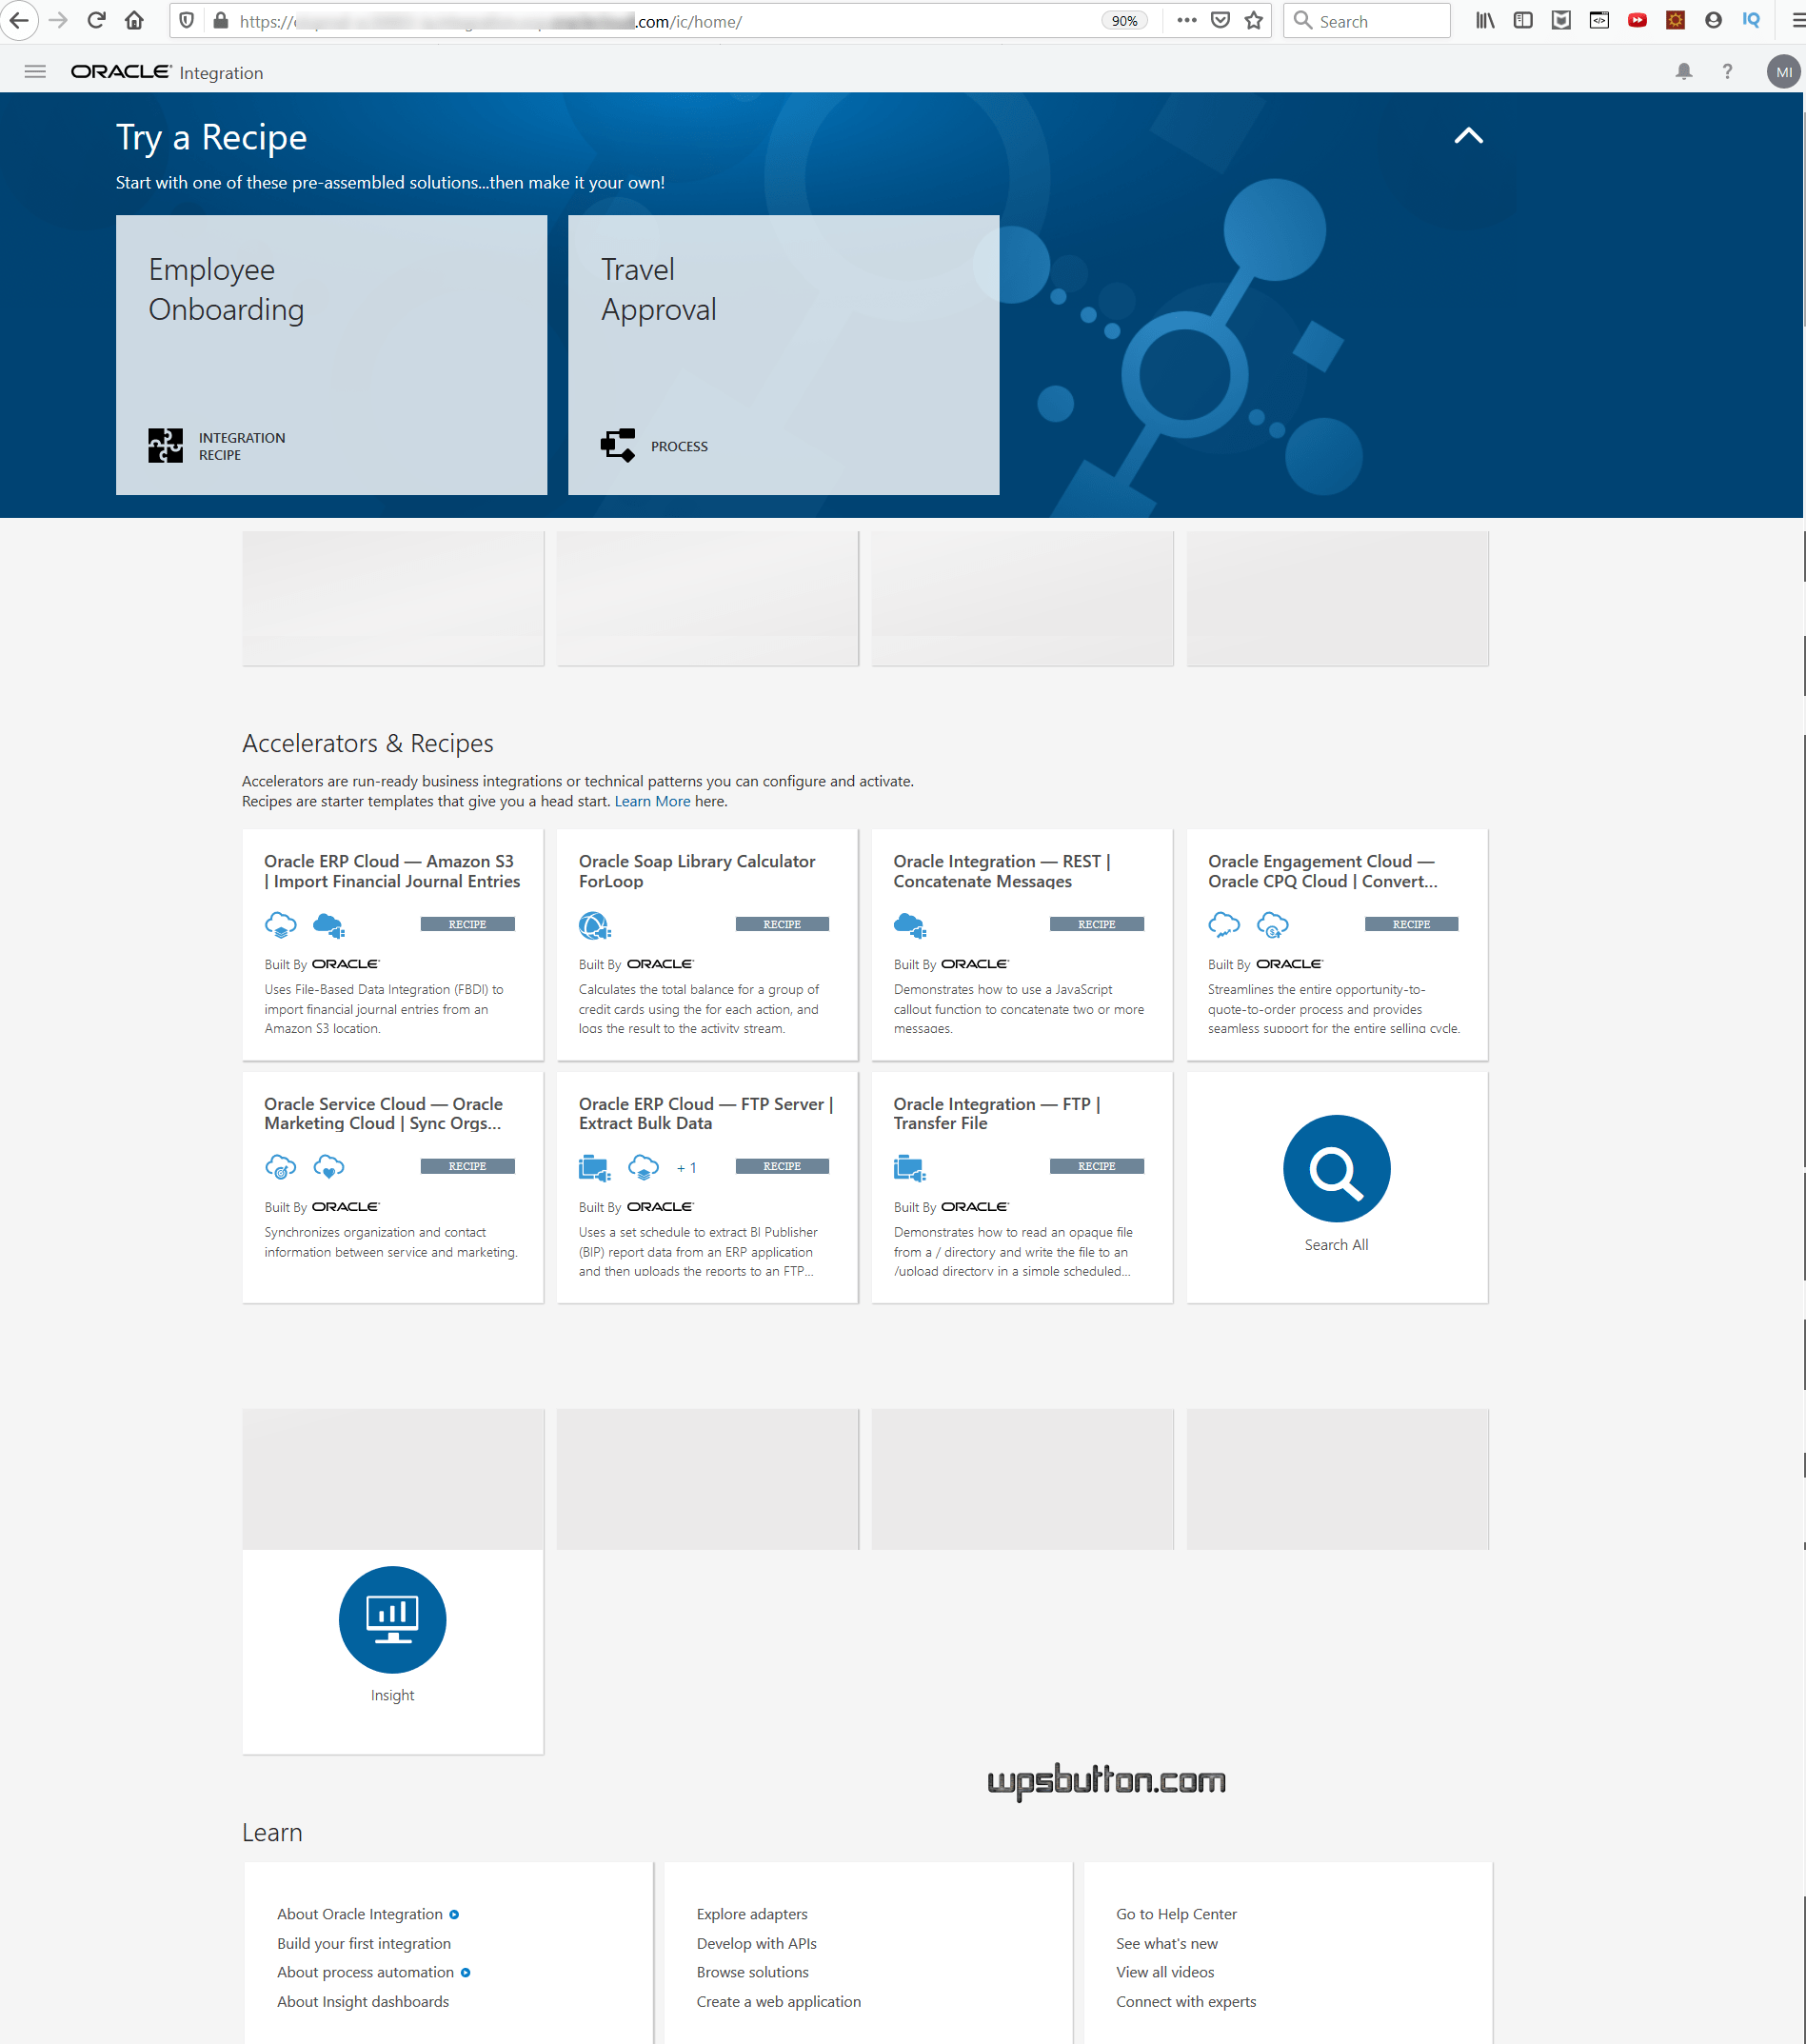Open Connect with experts link

coord(1186,2001)
